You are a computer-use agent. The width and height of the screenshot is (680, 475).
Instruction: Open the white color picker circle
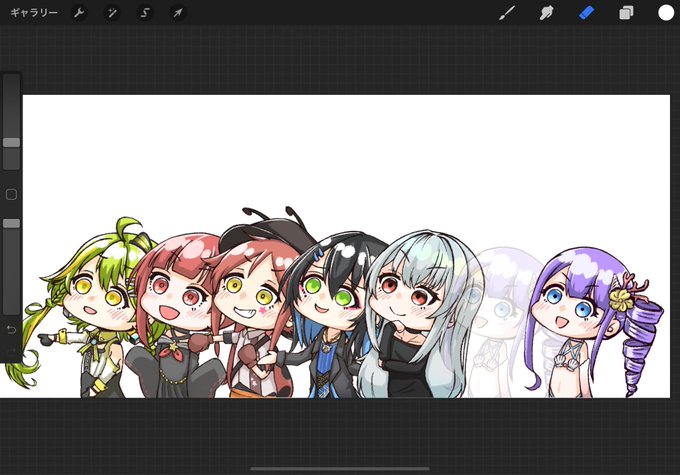[x=666, y=13]
